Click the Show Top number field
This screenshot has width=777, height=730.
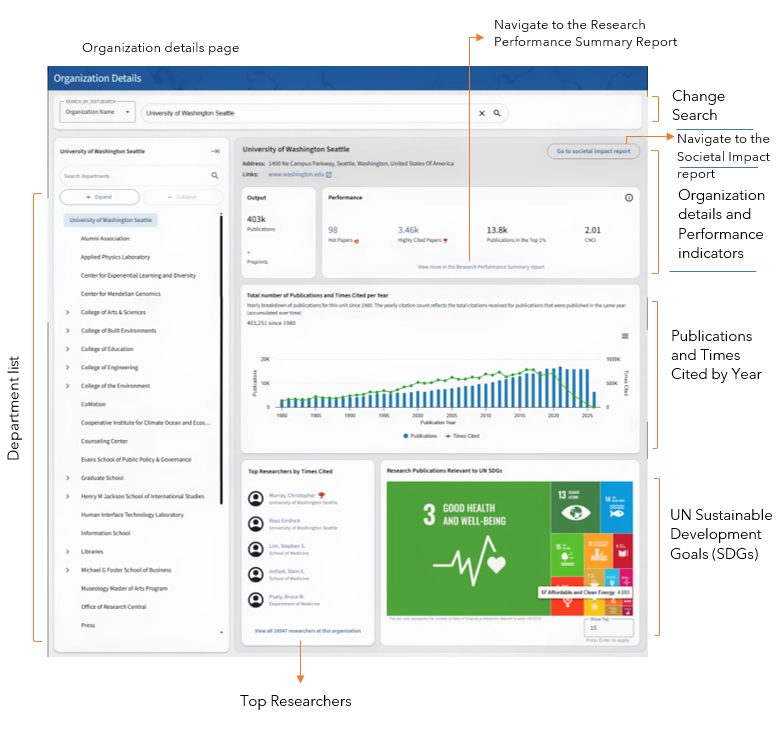click(609, 627)
